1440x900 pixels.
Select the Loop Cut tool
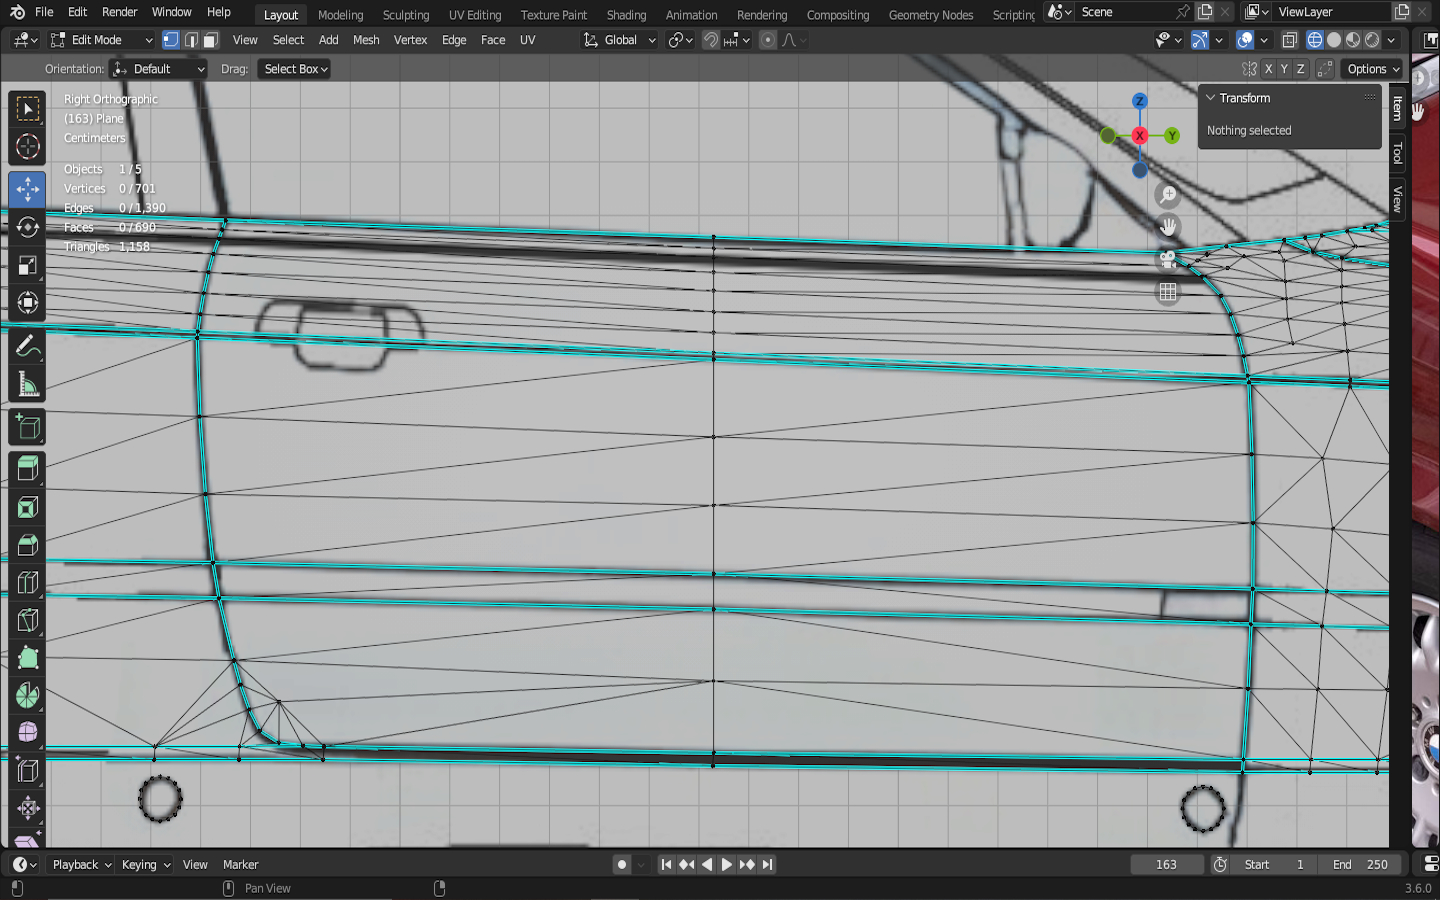pyautogui.click(x=28, y=583)
